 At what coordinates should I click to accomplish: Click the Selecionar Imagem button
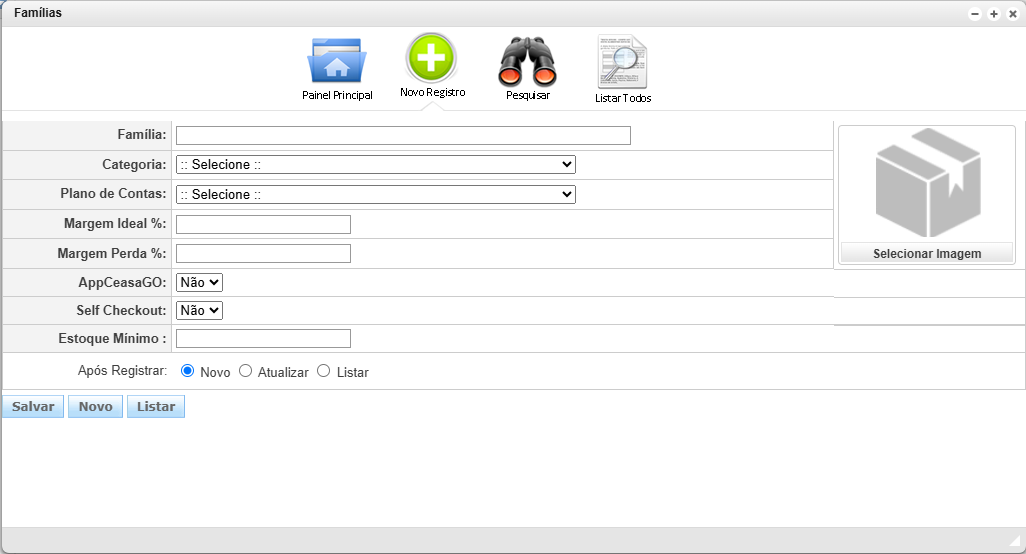pyautogui.click(x=926, y=254)
